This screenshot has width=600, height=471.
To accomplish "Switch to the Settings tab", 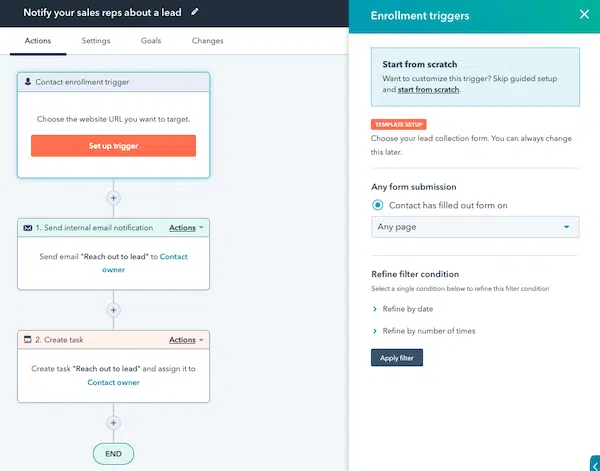I will [96, 41].
